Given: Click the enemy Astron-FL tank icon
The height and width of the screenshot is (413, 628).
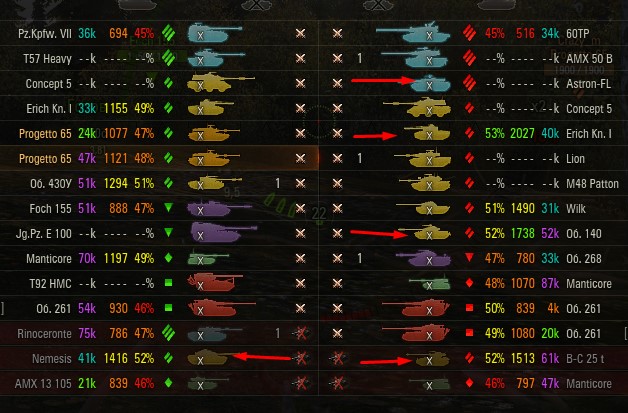Looking at the screenshot, I should (431, 83).
